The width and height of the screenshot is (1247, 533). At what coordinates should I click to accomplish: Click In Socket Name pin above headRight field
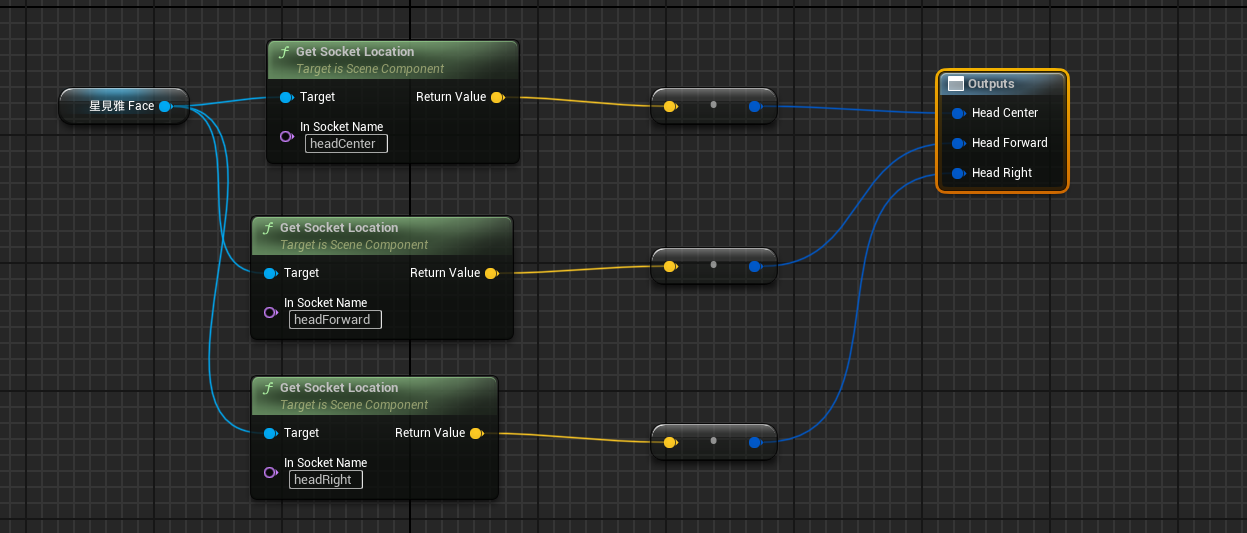[x=270, y=471]
